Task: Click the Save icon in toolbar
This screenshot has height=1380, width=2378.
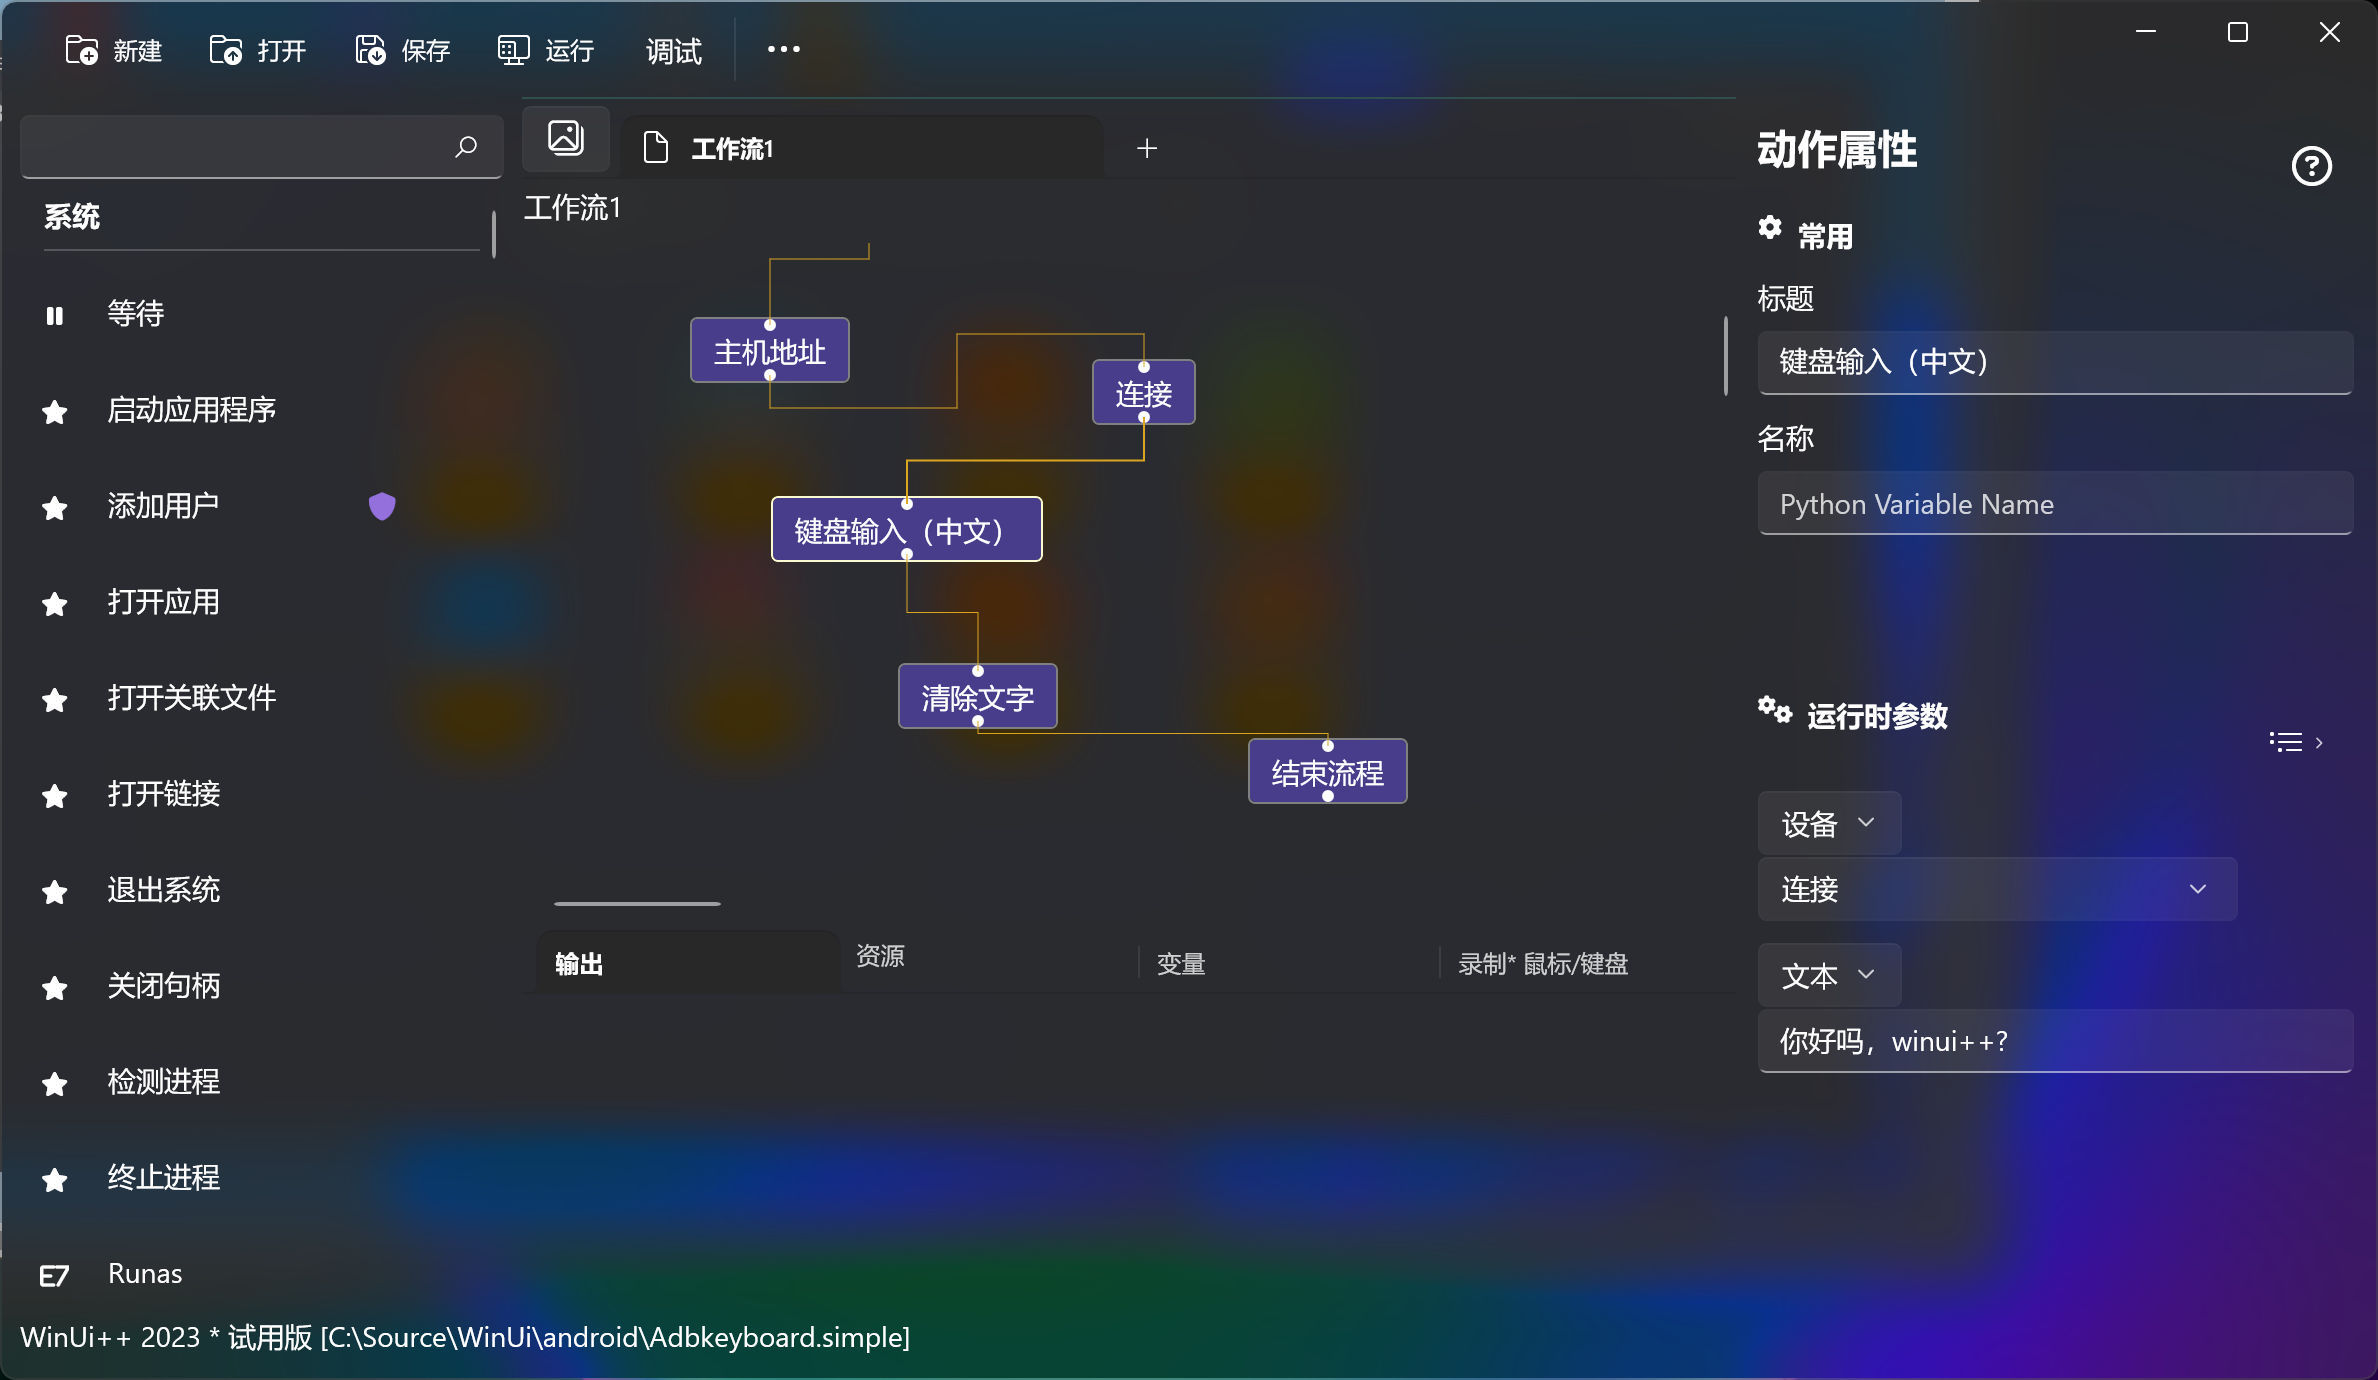Action: click(370, 50)
